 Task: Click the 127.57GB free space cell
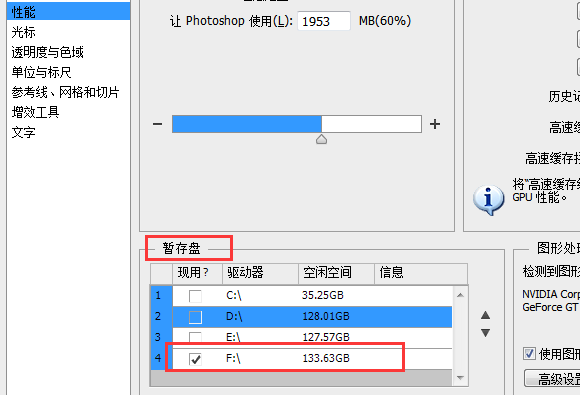(x=326, y=337)
